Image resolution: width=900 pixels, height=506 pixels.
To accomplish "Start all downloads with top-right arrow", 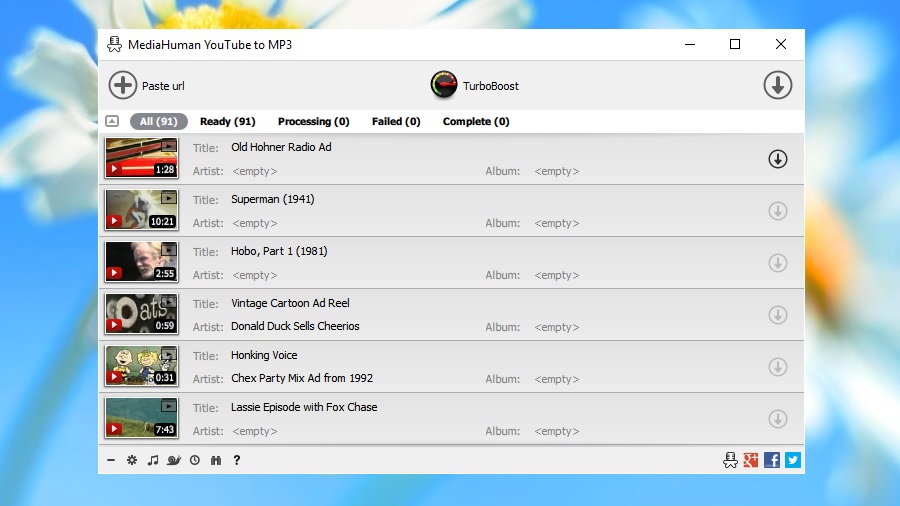I will [778, 85].
